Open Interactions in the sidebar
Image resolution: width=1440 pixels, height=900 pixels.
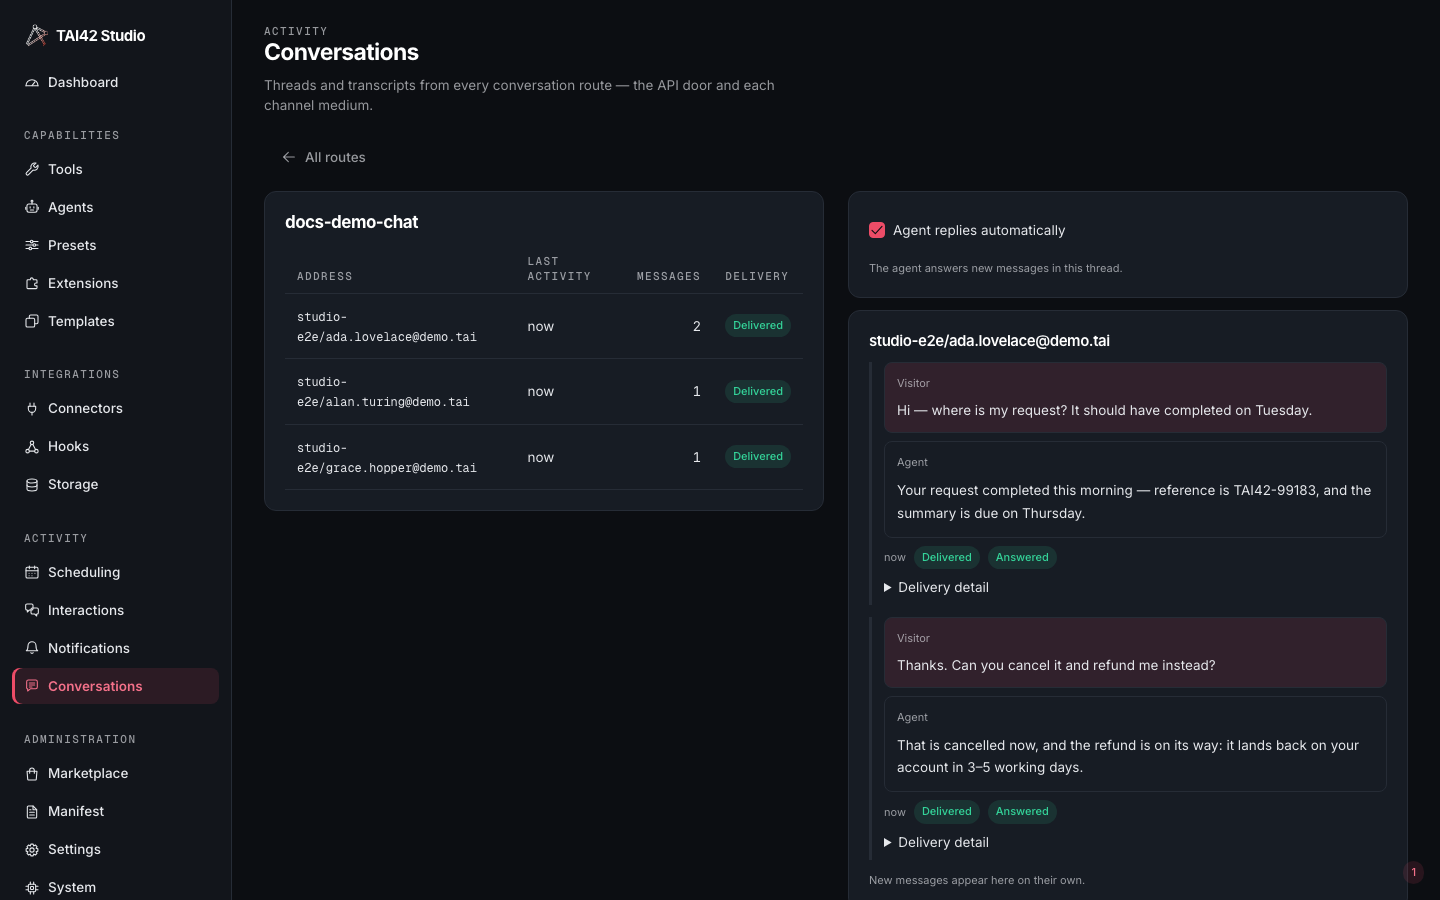[115, 611]
